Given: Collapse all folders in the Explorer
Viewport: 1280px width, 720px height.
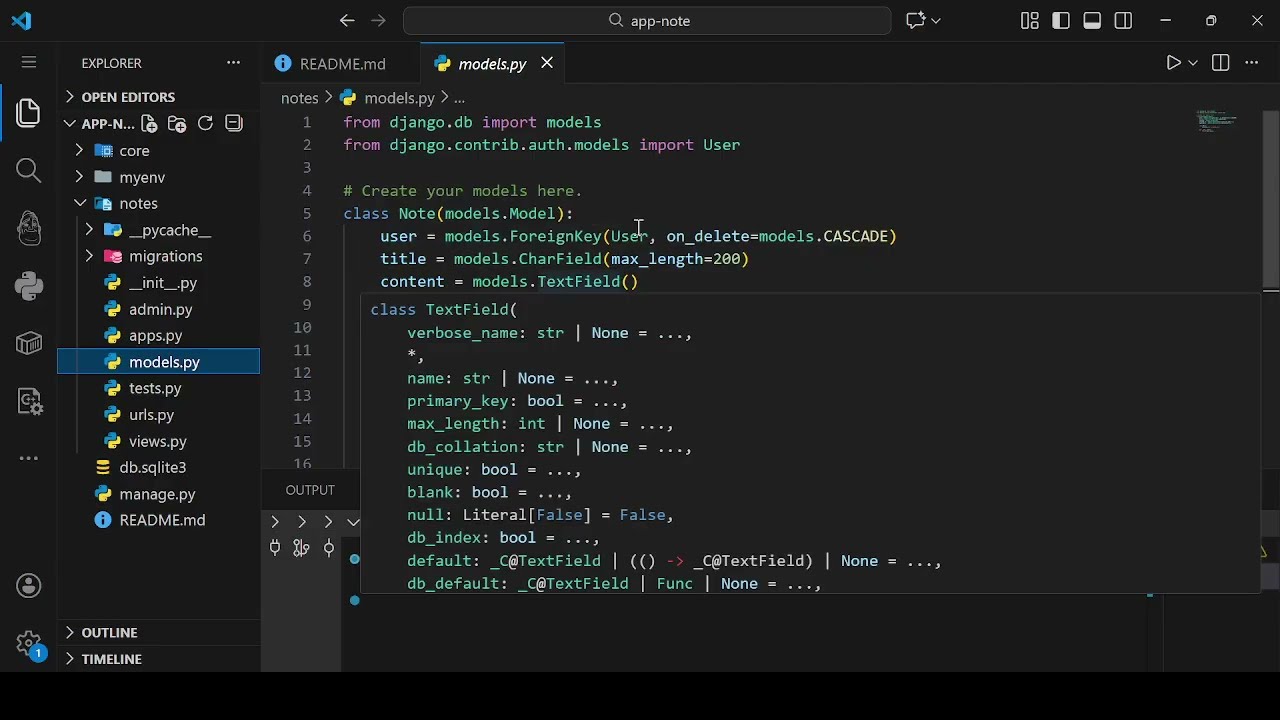Looking at the screenshot, I should click(234, 123).
